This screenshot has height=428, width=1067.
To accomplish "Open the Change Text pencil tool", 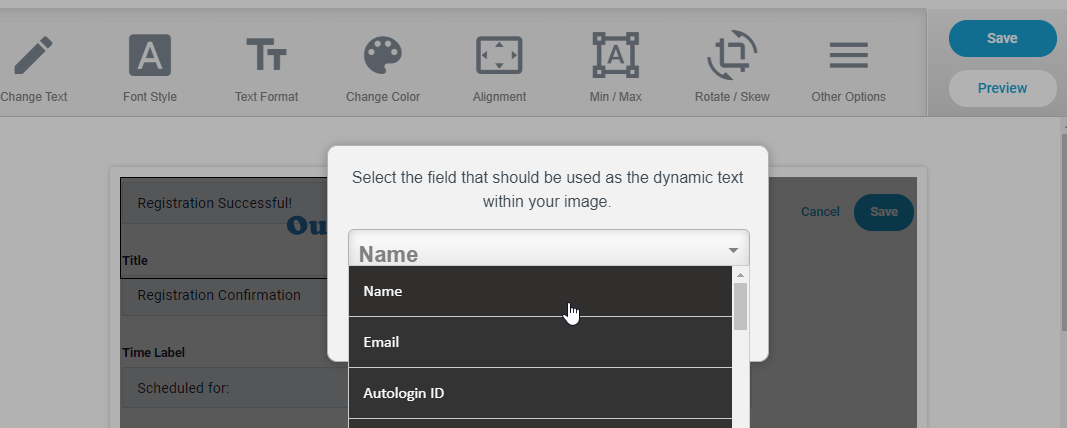I will pyautogui.click(x=33, y=68).
